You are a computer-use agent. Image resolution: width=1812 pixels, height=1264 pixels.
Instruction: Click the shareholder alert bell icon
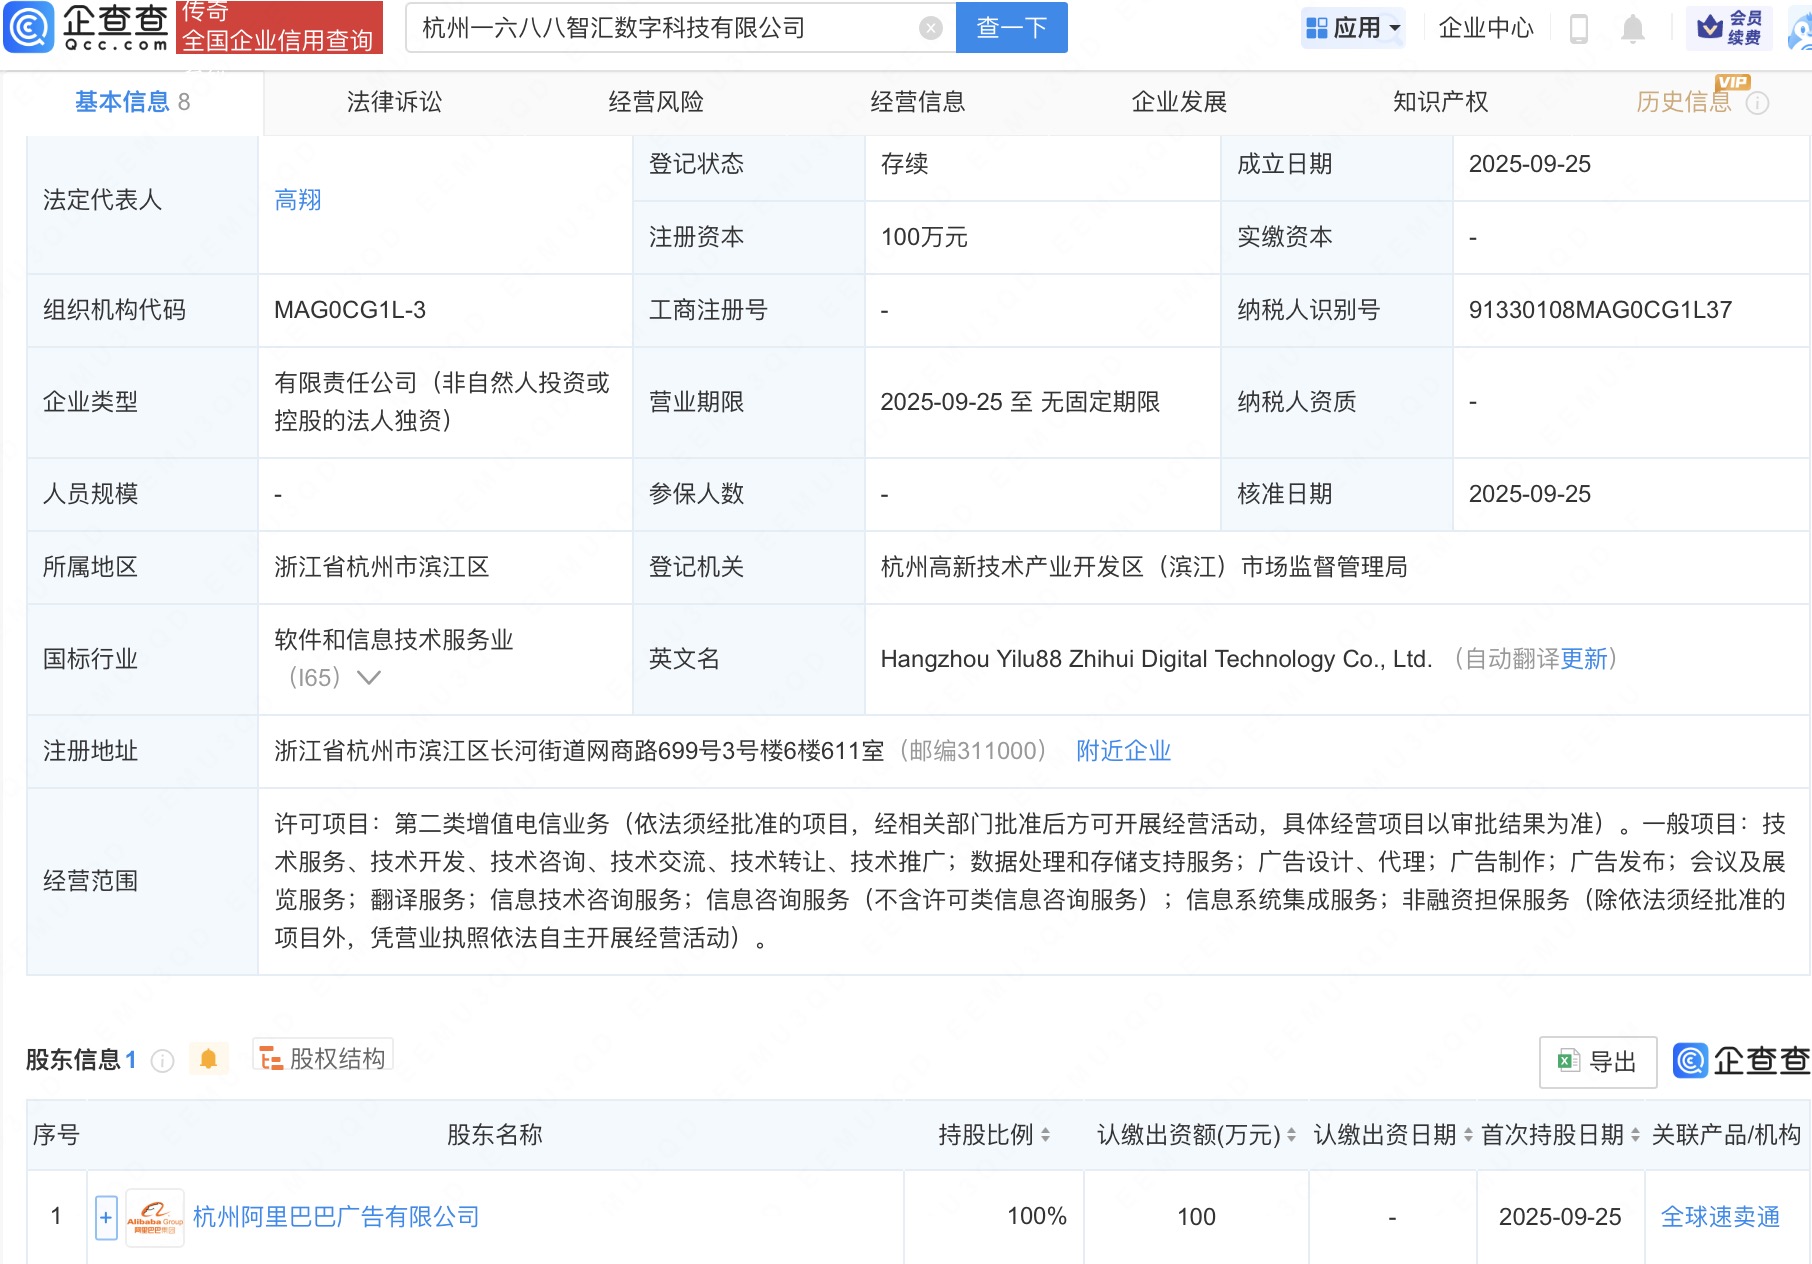pyautogui.click(x=208, y=1059)
